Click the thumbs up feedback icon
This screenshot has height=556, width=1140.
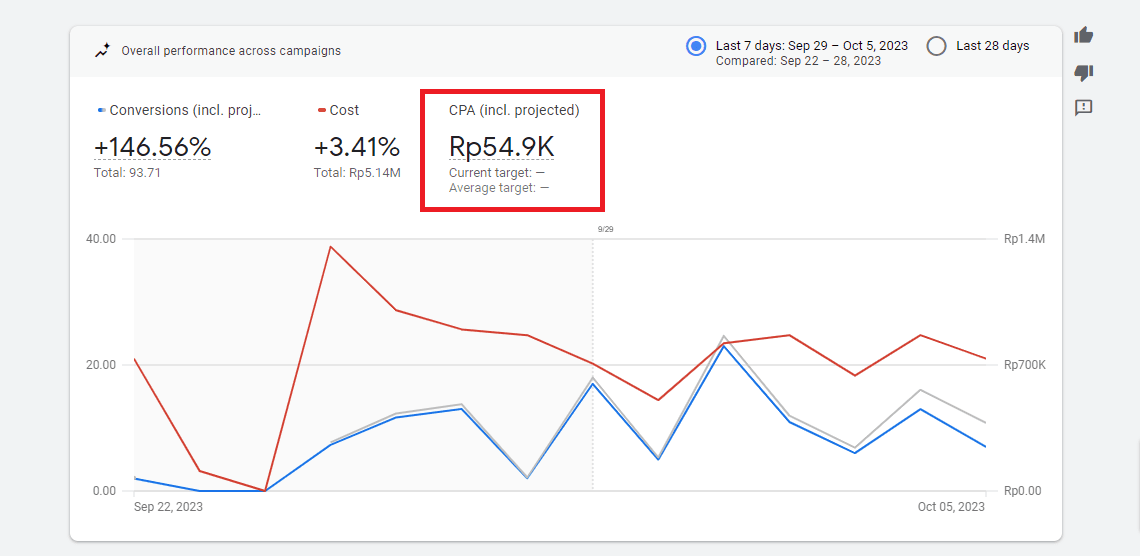click(x=1084, y=36)
